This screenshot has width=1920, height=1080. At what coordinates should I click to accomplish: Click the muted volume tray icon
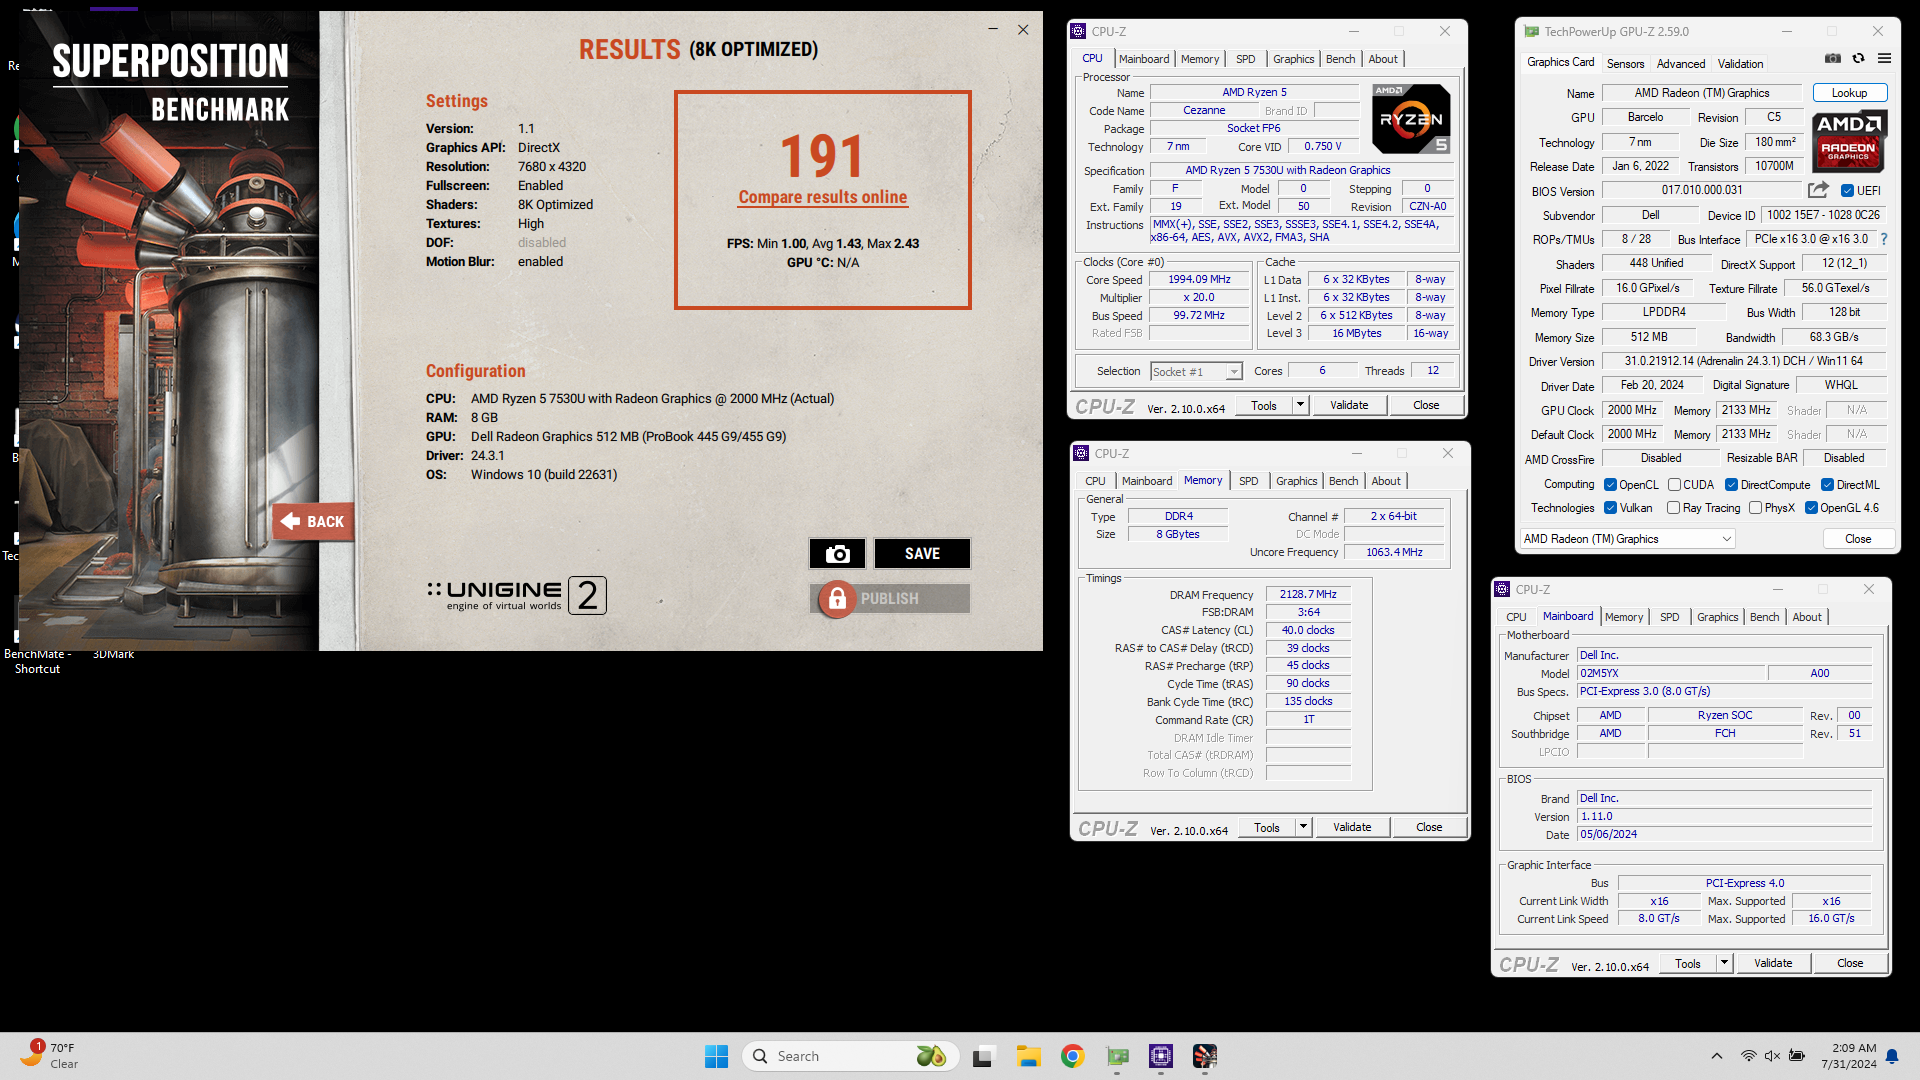[1772, 1056]
